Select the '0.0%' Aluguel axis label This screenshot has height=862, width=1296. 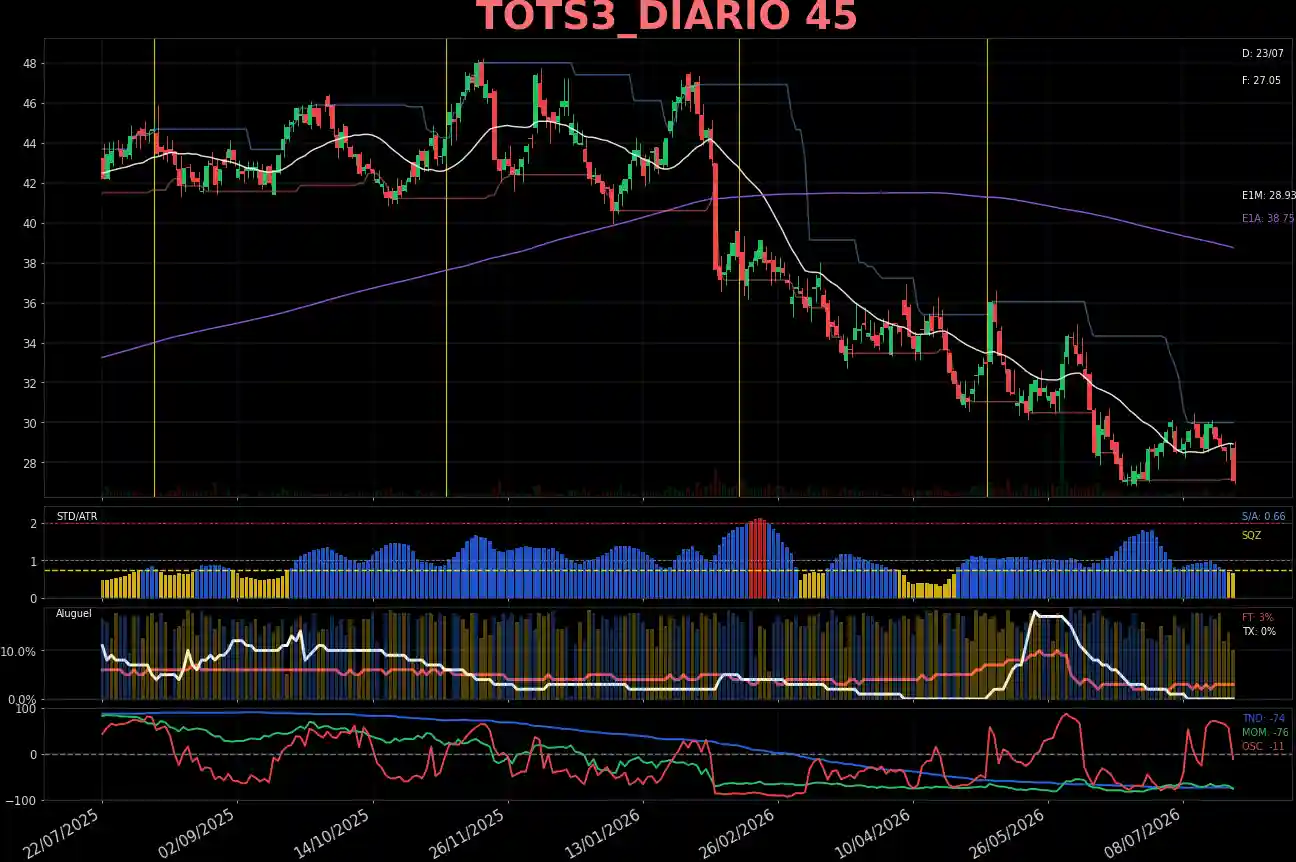(24, 700)
